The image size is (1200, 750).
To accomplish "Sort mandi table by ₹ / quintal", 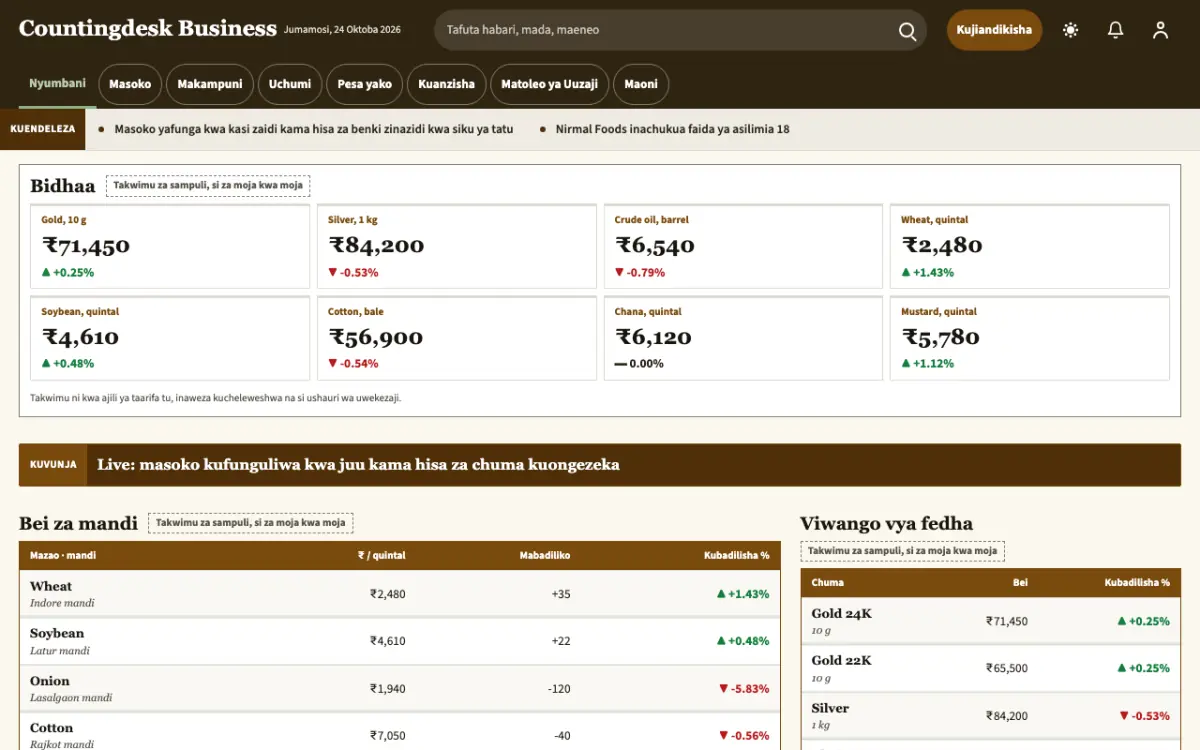I will point(382,555).
